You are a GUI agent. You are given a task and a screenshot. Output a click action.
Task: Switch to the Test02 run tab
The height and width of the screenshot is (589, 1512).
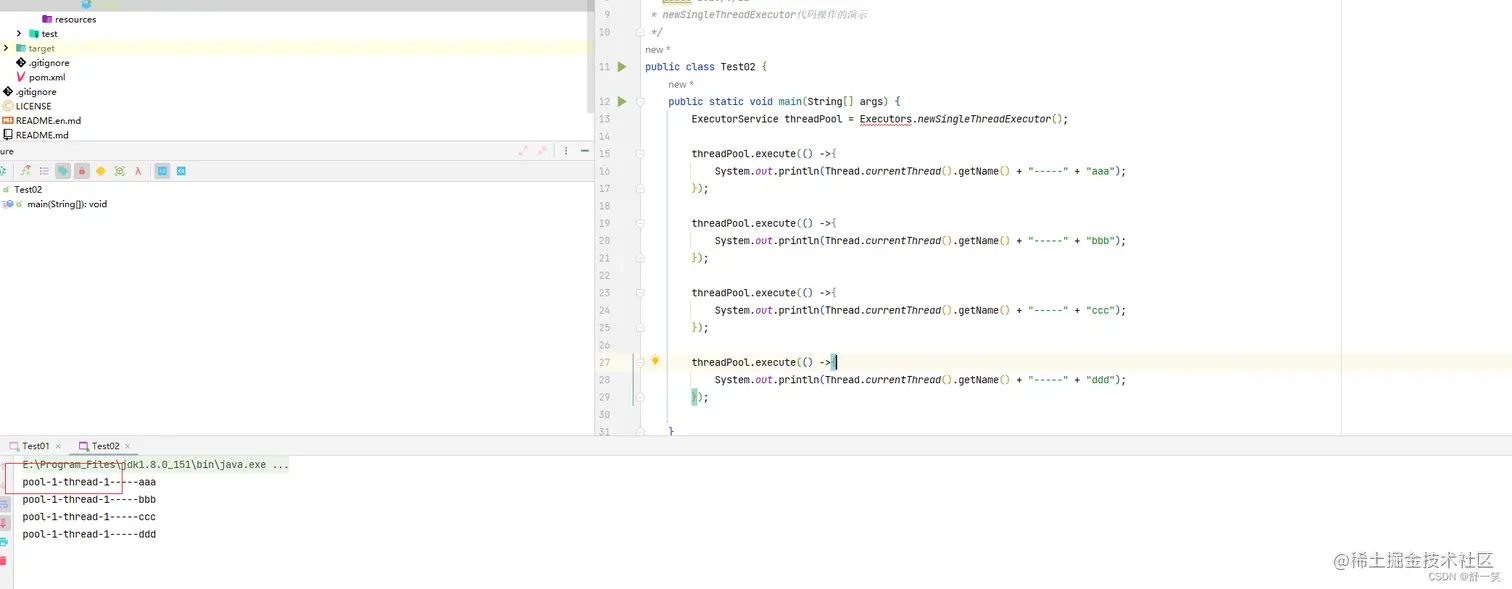105,446
